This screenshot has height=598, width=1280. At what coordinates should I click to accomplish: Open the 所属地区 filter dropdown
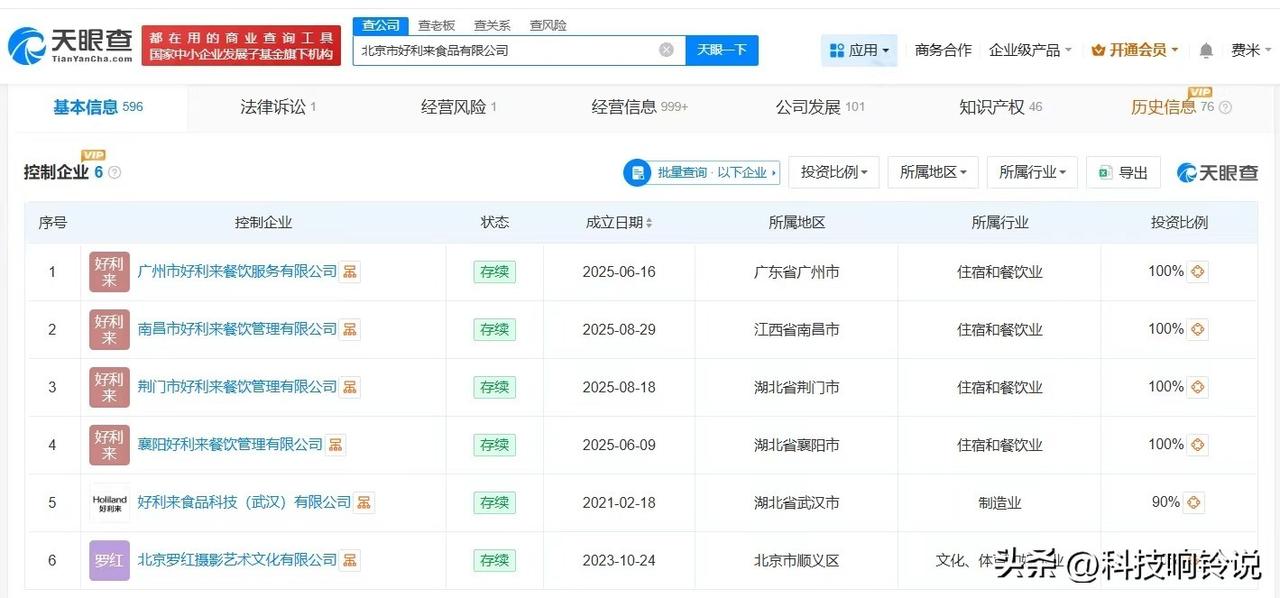pyautogui.click(x=932, y=172)
